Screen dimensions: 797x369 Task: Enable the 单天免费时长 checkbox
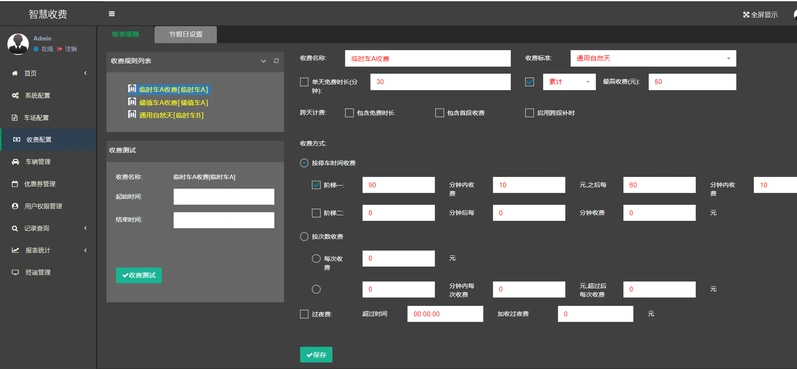coord(304,82)
